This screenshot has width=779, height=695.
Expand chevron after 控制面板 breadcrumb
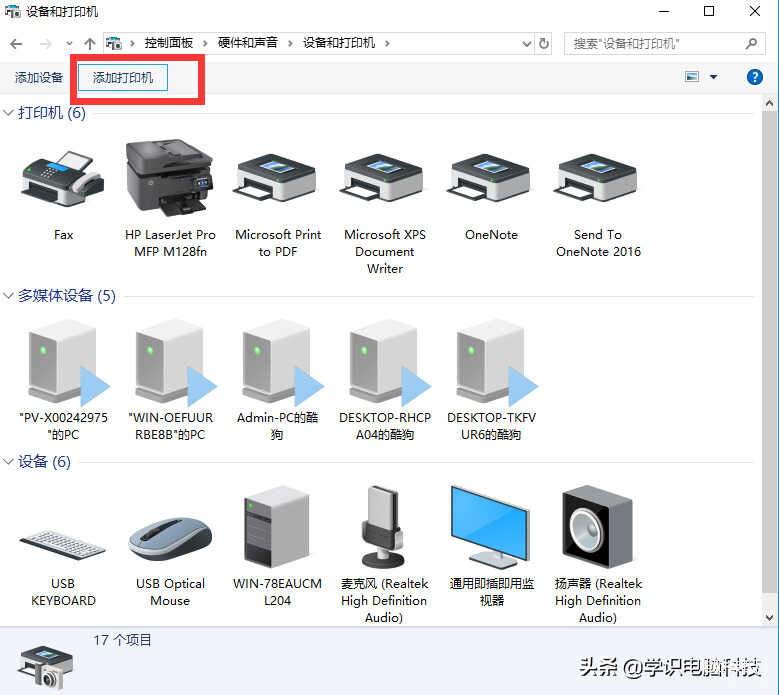(206, 44)
